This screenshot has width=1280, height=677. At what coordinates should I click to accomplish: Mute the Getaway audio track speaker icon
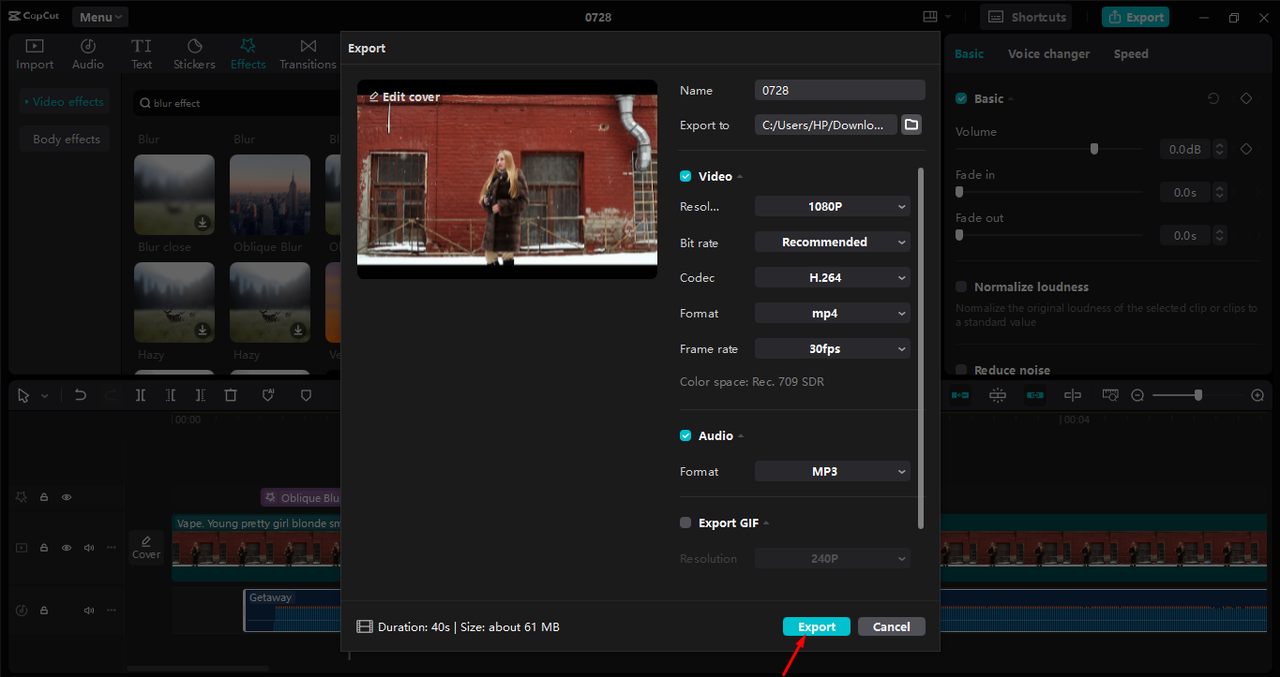tap(89, 610)
